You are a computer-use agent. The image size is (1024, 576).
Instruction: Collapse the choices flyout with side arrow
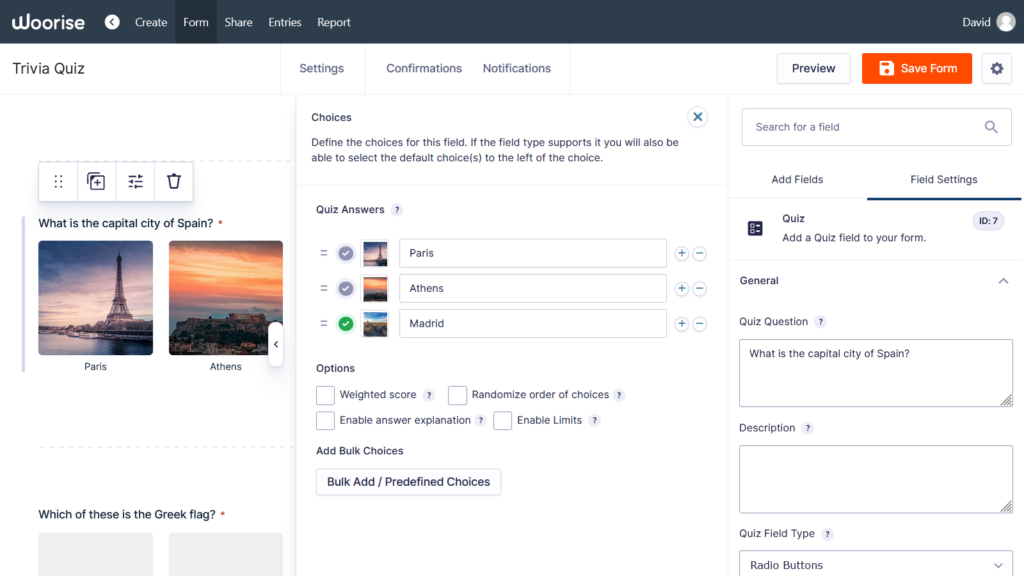coord(276,344)
